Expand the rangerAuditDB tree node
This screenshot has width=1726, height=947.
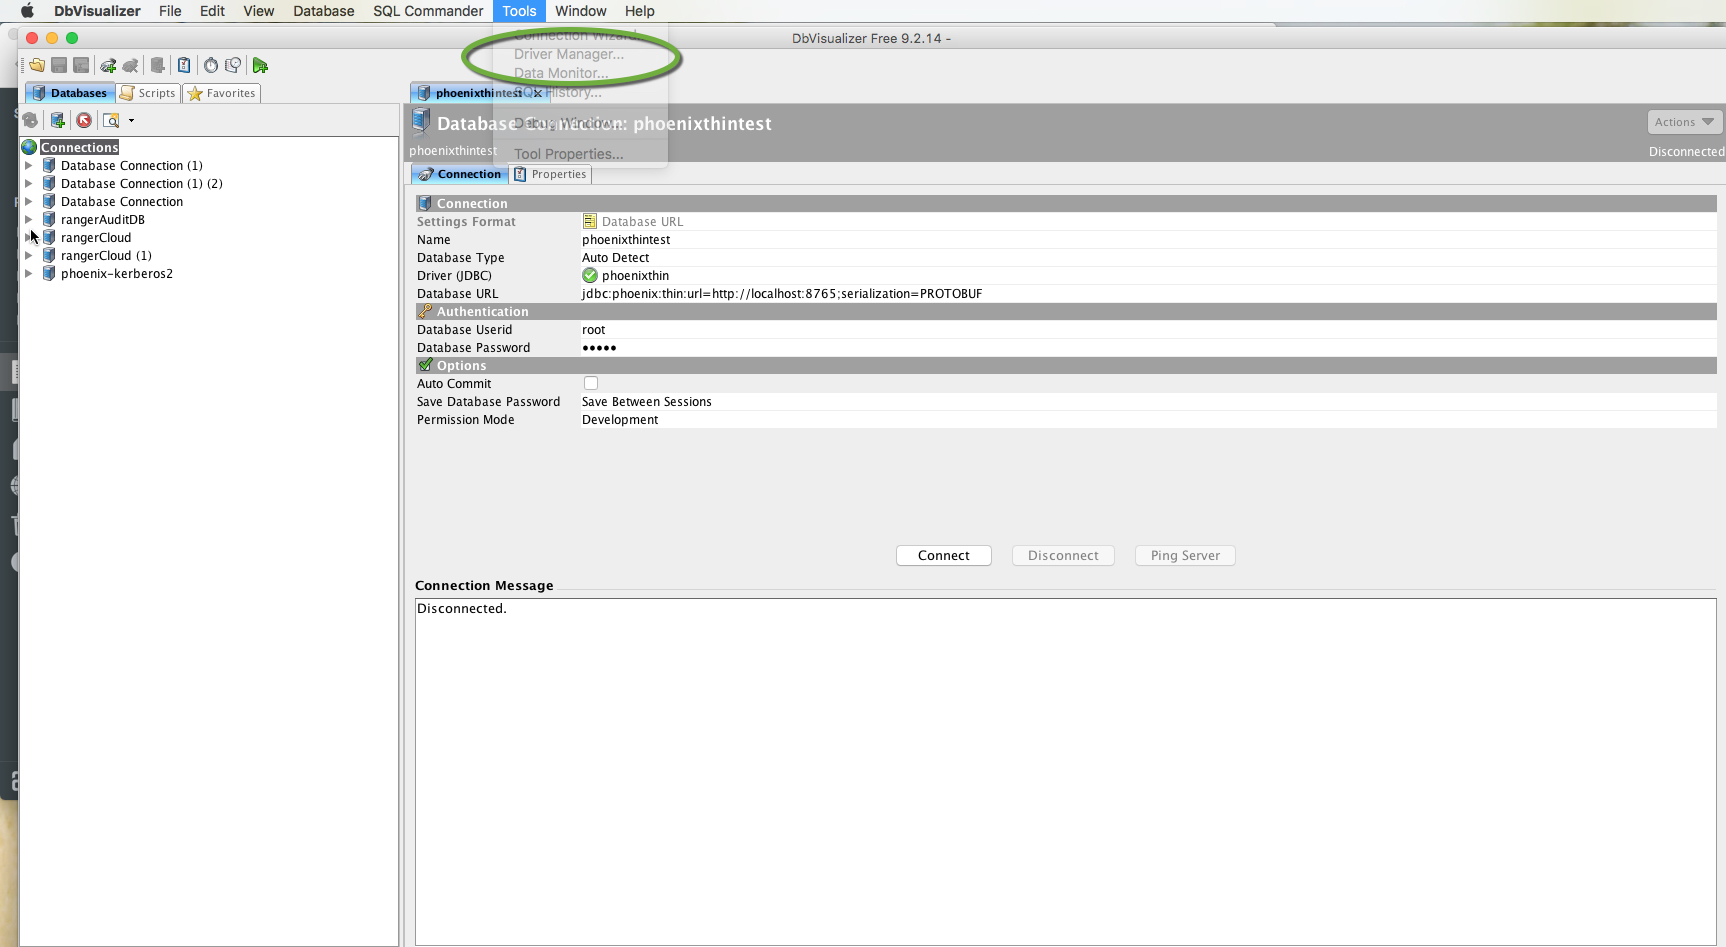pyautogui.click(x=29, y=219)
